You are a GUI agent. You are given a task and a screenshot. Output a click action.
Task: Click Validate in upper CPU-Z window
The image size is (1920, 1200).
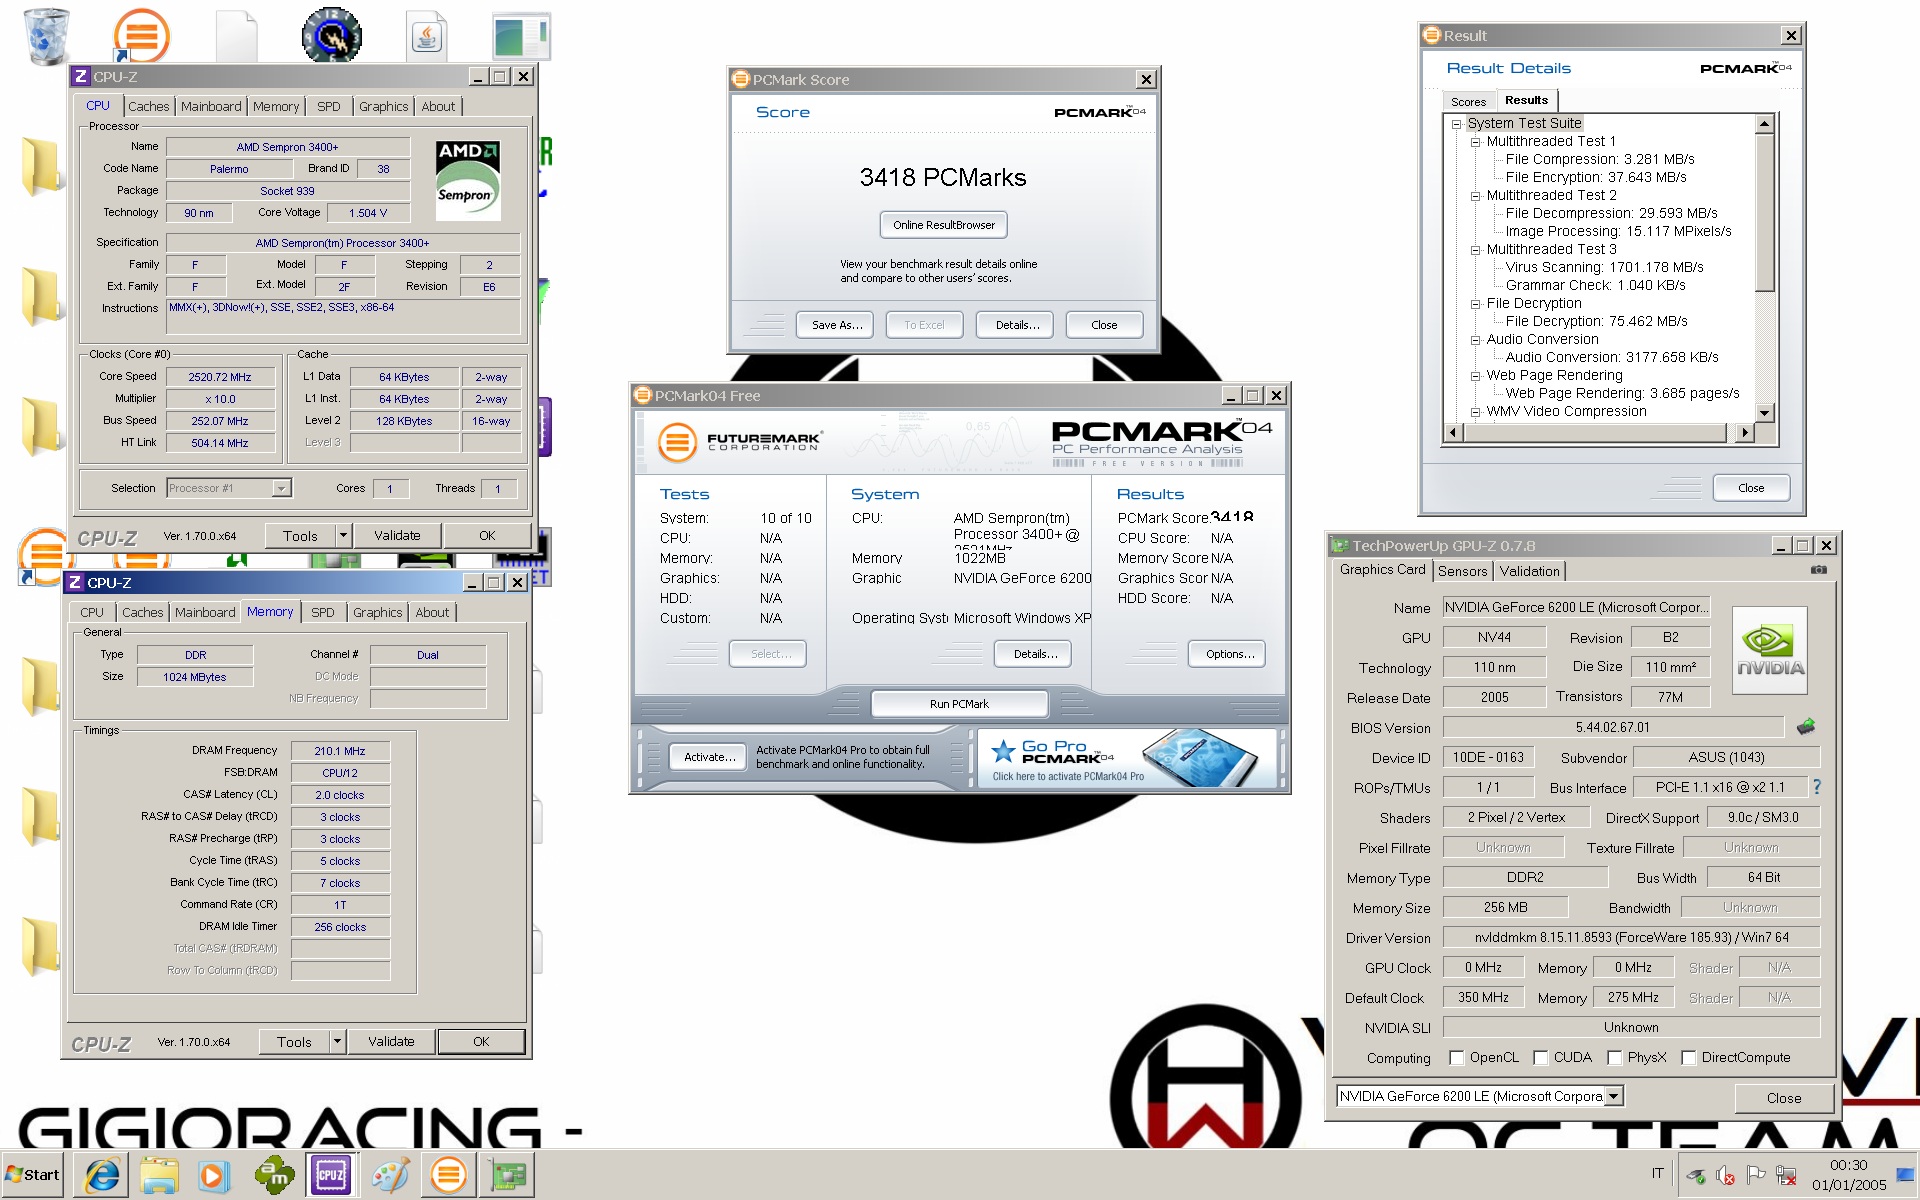coord(397,535)
